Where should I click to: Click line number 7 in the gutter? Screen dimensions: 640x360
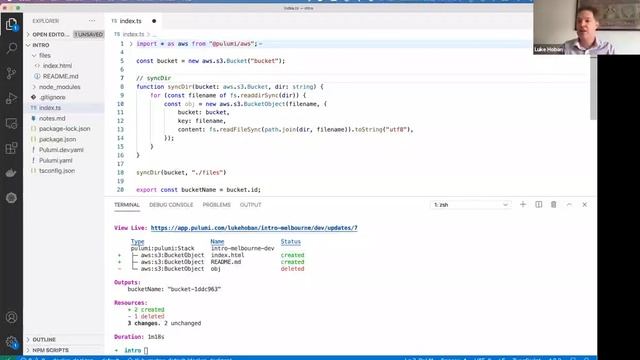point(122,78)
